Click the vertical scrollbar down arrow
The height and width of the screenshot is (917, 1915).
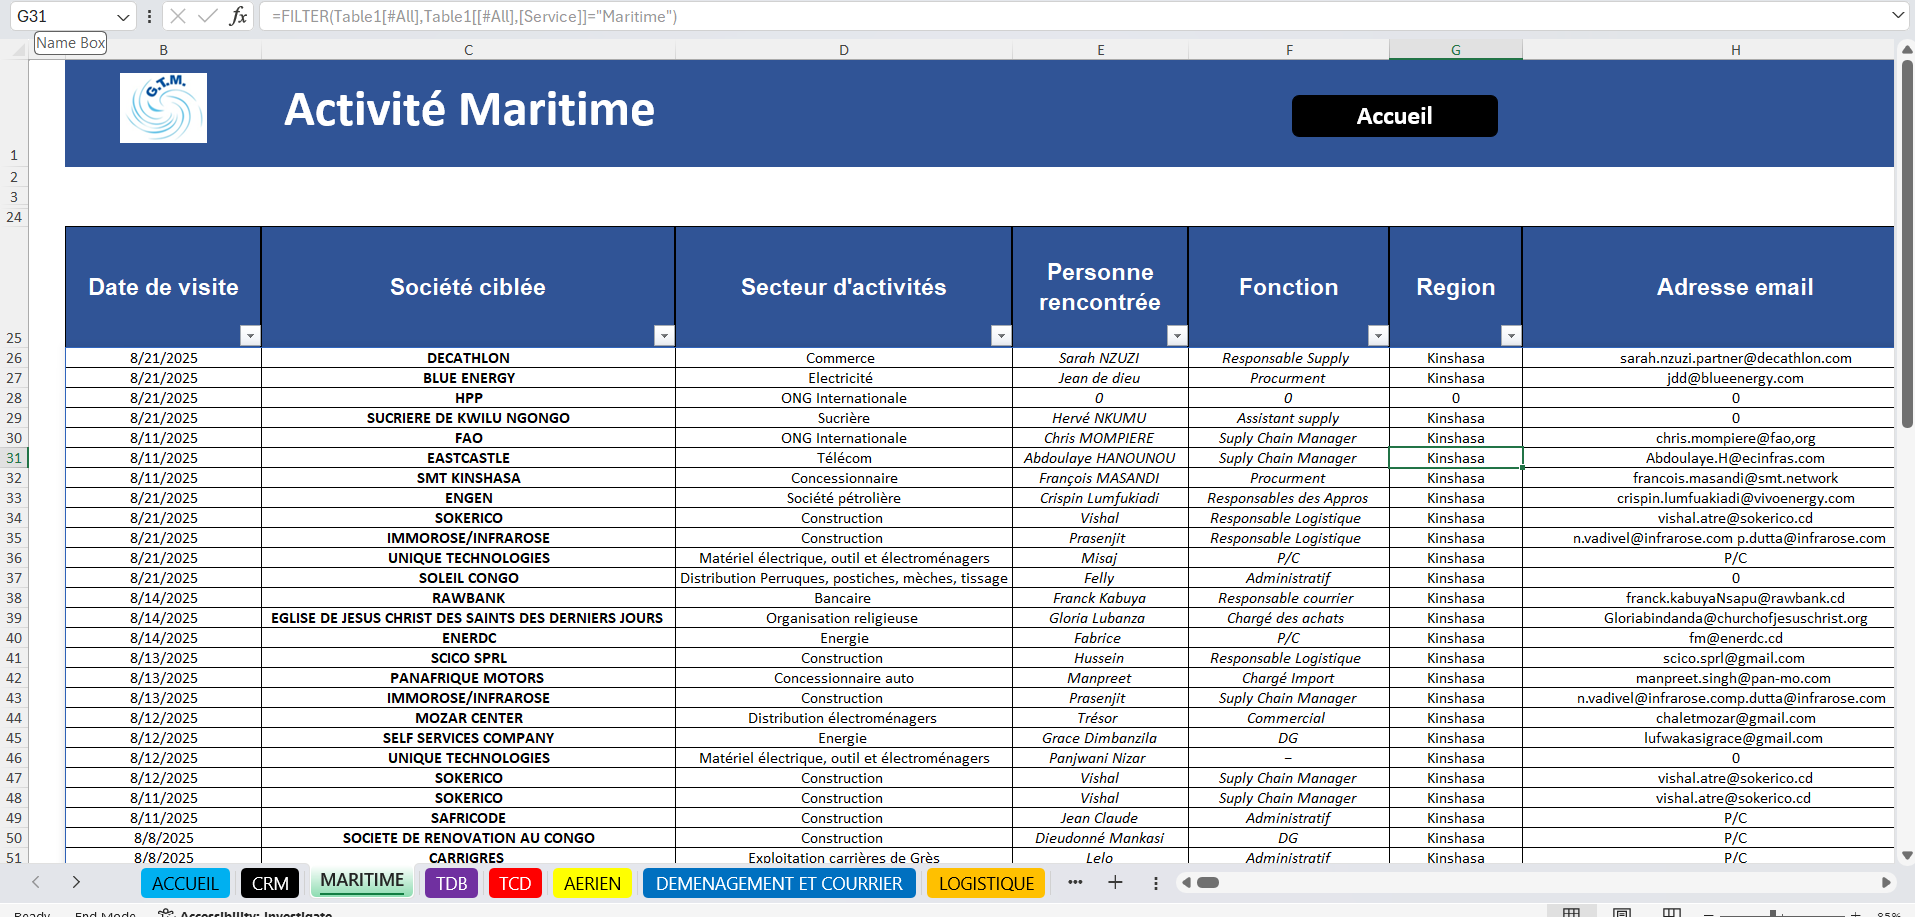coord(1907,856)
